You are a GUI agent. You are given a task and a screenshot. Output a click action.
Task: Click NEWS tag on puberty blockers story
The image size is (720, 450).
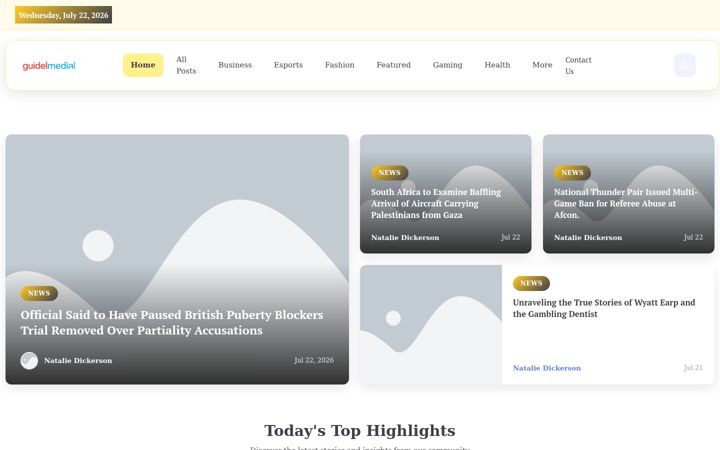pyautogui.click(x=39, y=293)
